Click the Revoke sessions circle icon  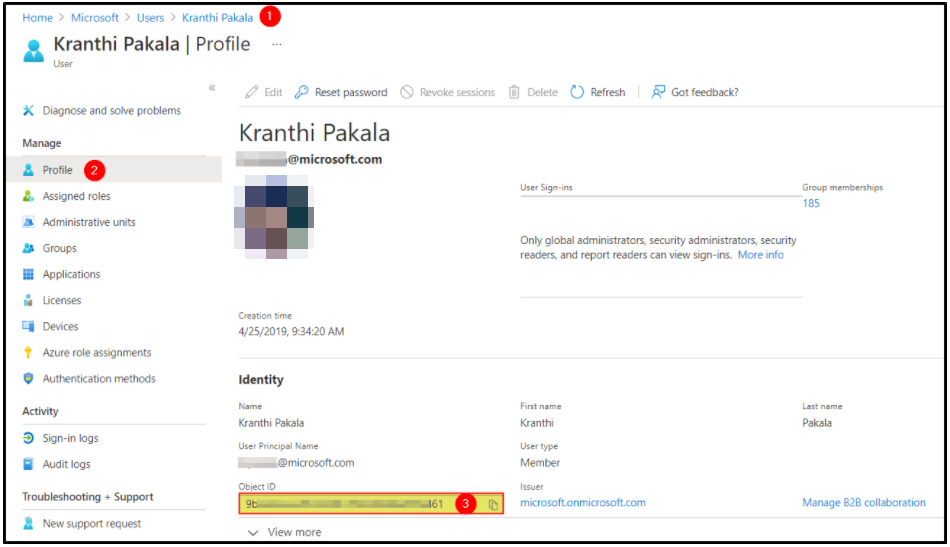[407, 92]
